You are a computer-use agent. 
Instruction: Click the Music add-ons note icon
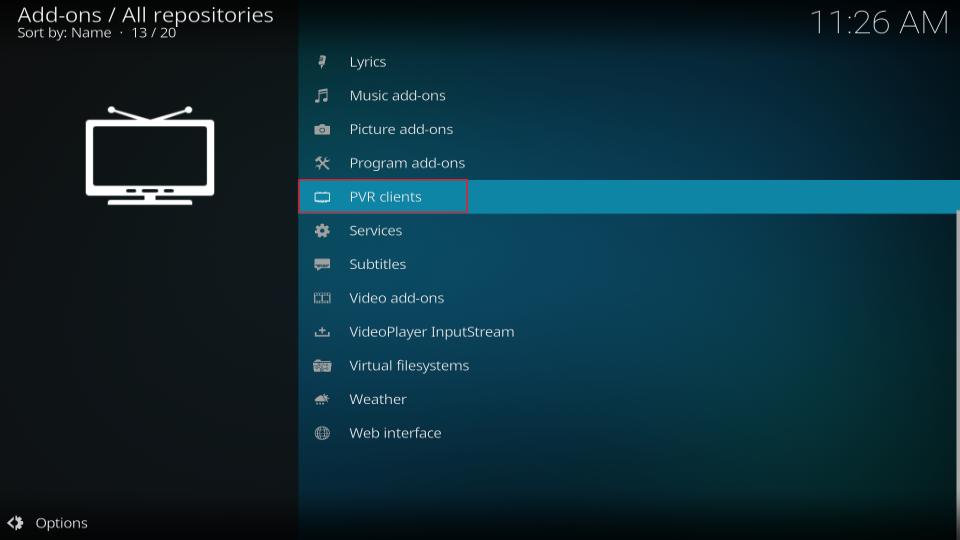tap(322, 96)
